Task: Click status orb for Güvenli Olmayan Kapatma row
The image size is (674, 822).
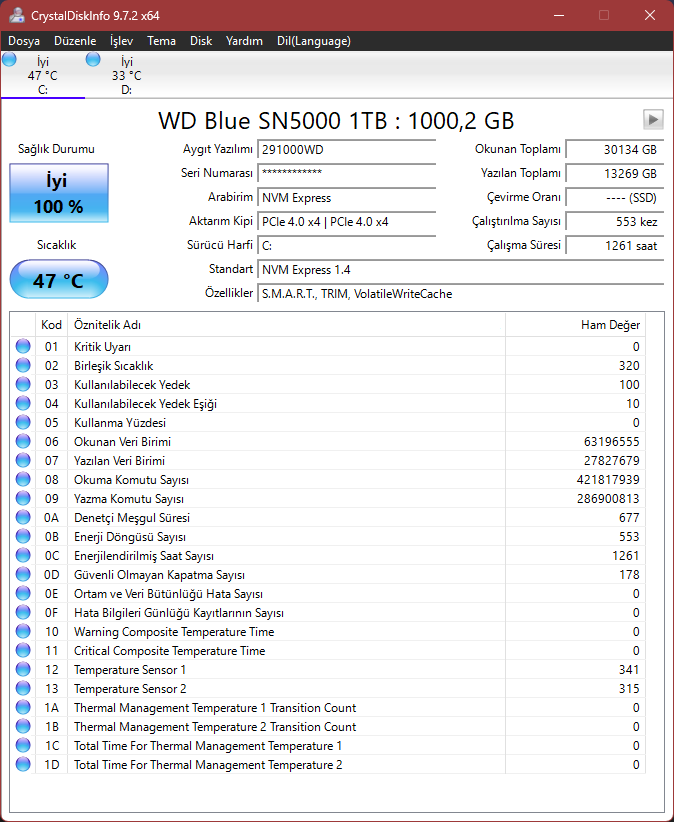Action: (23, 574)
